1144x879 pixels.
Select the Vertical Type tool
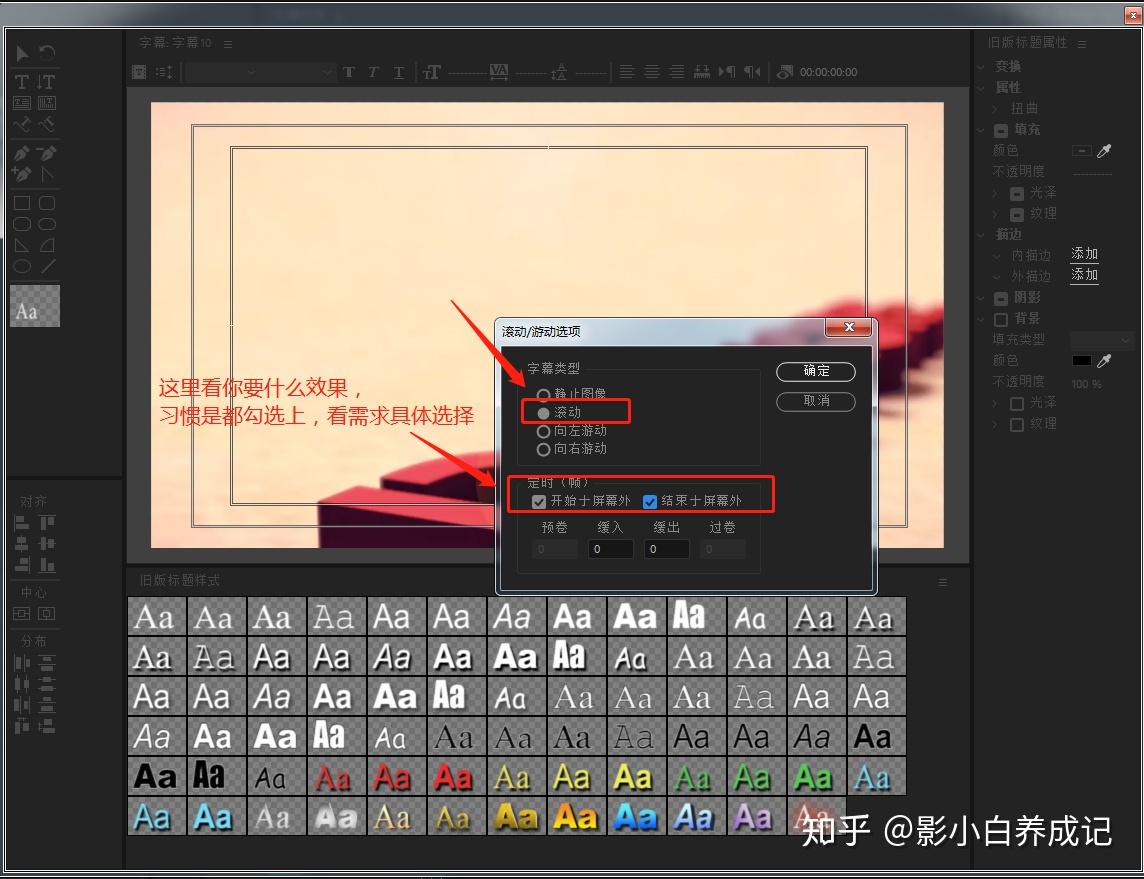[x=47, y=82]
